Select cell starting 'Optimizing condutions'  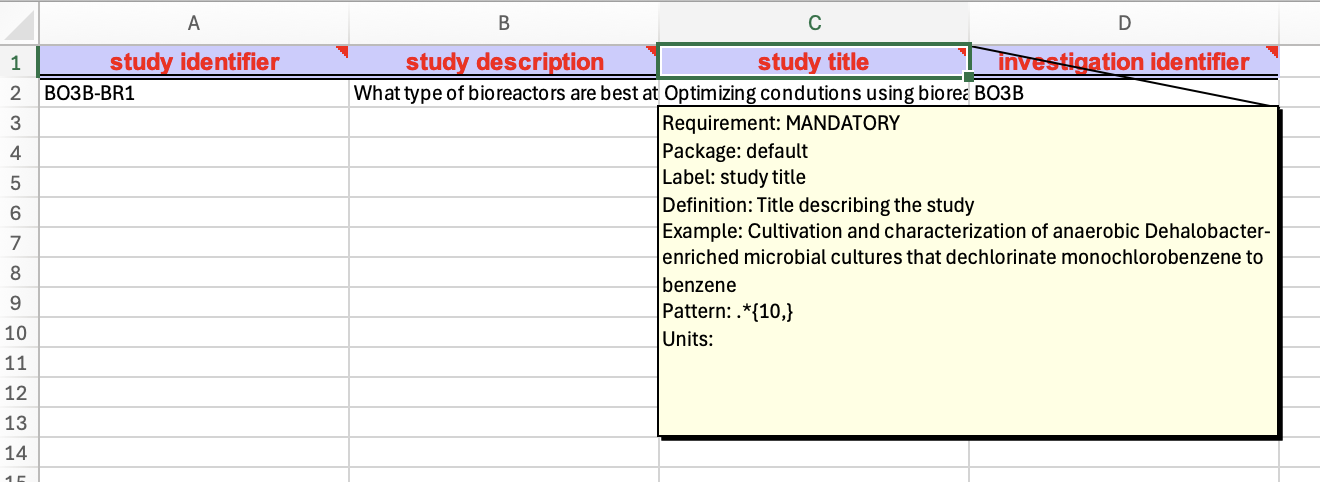(814, 94)
